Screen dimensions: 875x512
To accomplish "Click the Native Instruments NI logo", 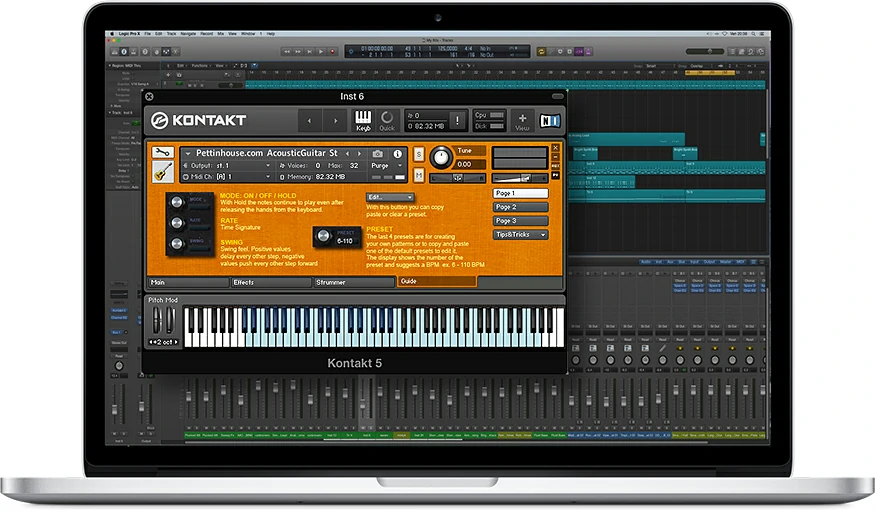I will [549, 120].
